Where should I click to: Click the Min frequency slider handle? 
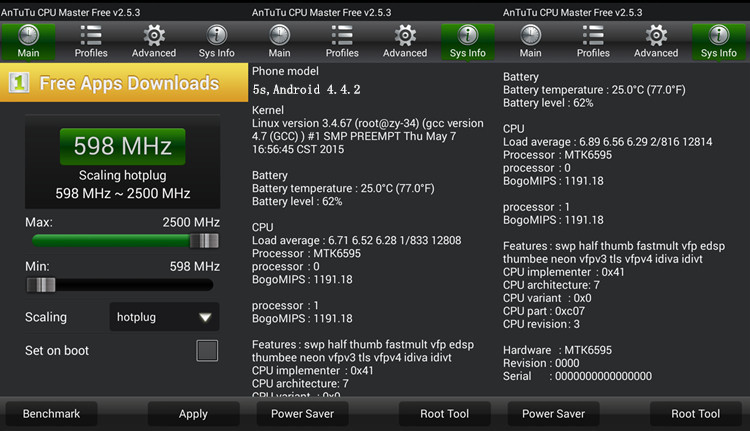point(41,285)
